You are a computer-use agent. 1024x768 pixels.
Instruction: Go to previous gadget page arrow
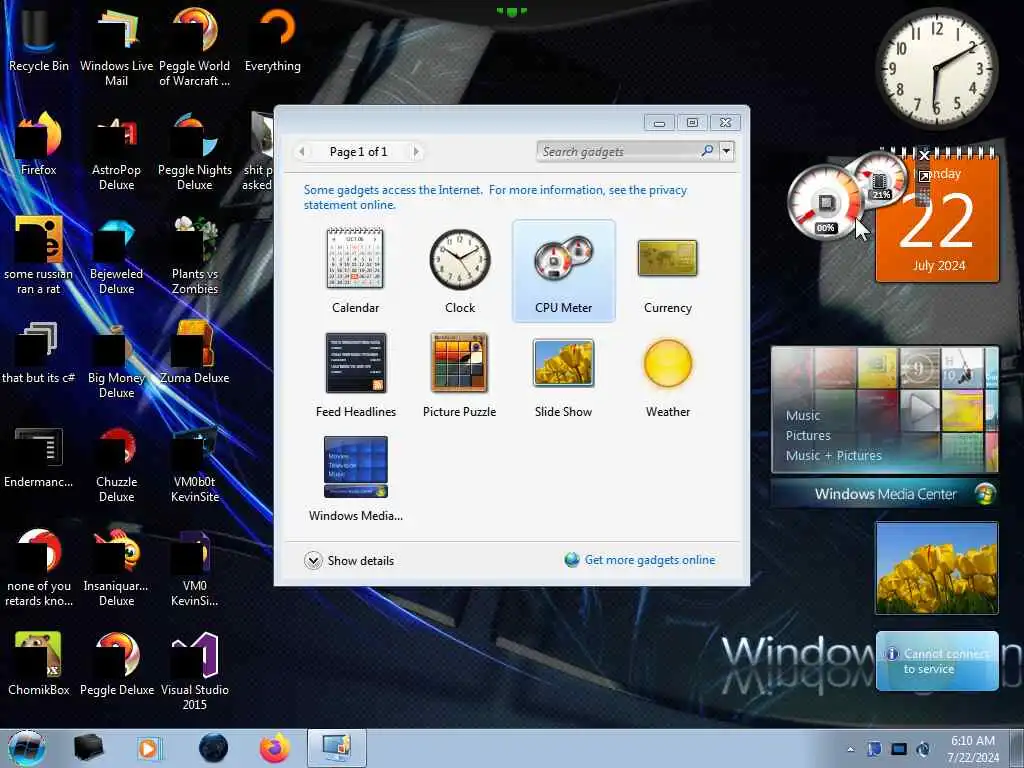click(302, 152)
